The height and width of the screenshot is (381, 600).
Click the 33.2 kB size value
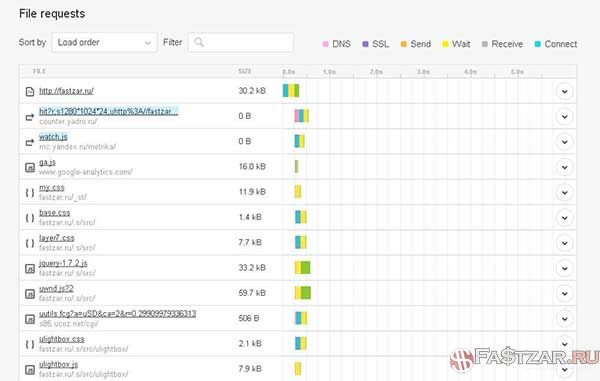(252, 268)
